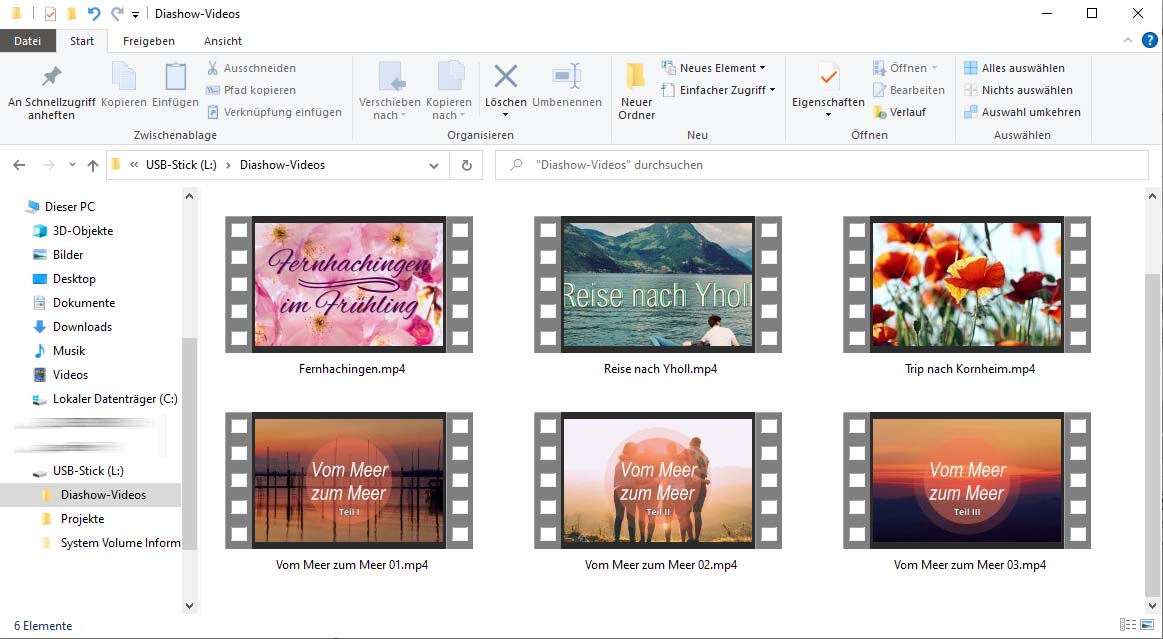Click Auswahl umkehren button
Screen dimensions: 1163x639
[1022, 112]
